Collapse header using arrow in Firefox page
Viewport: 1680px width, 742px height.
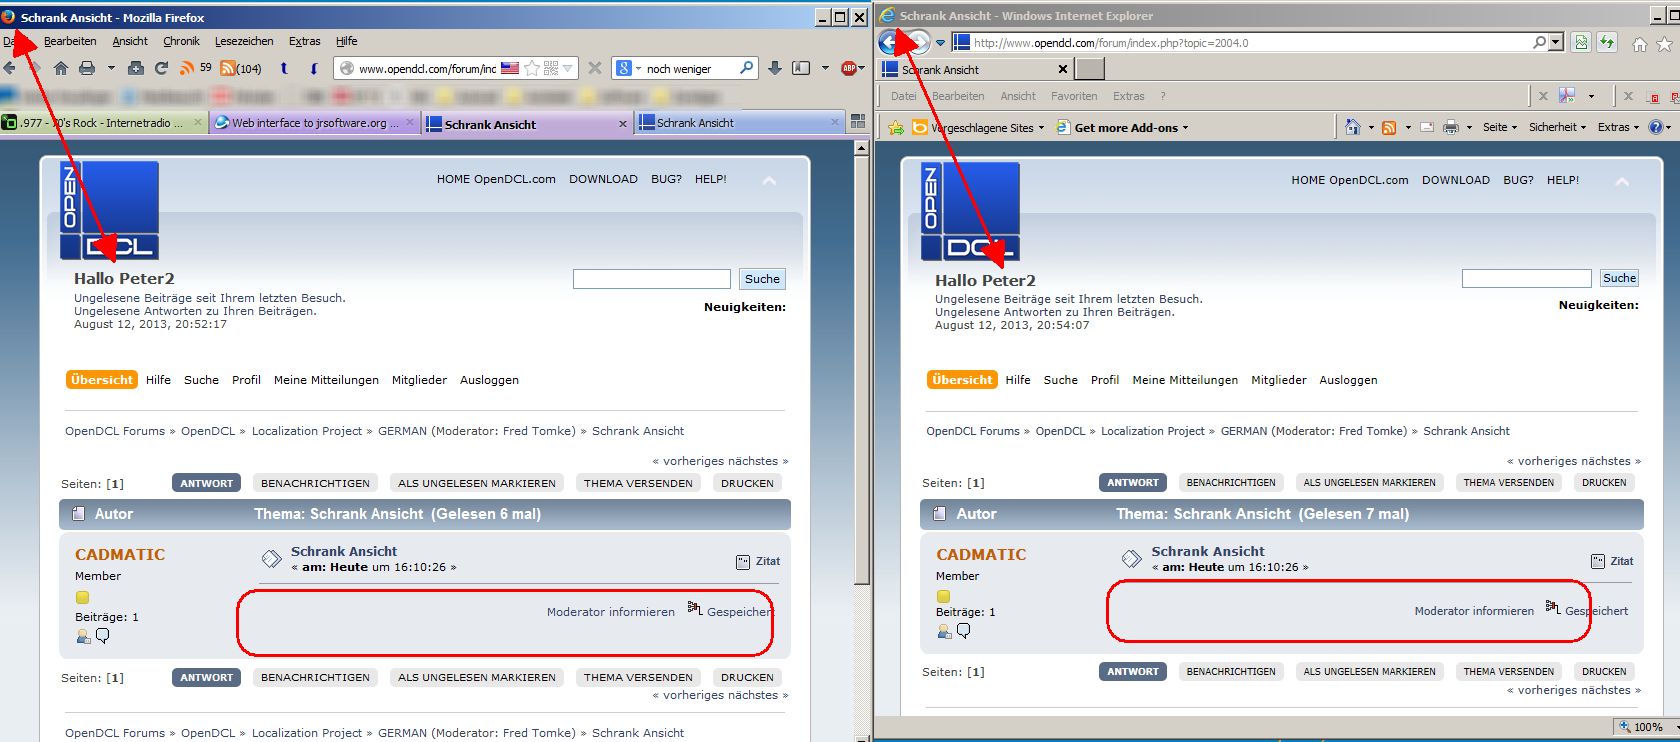(769, 181)
